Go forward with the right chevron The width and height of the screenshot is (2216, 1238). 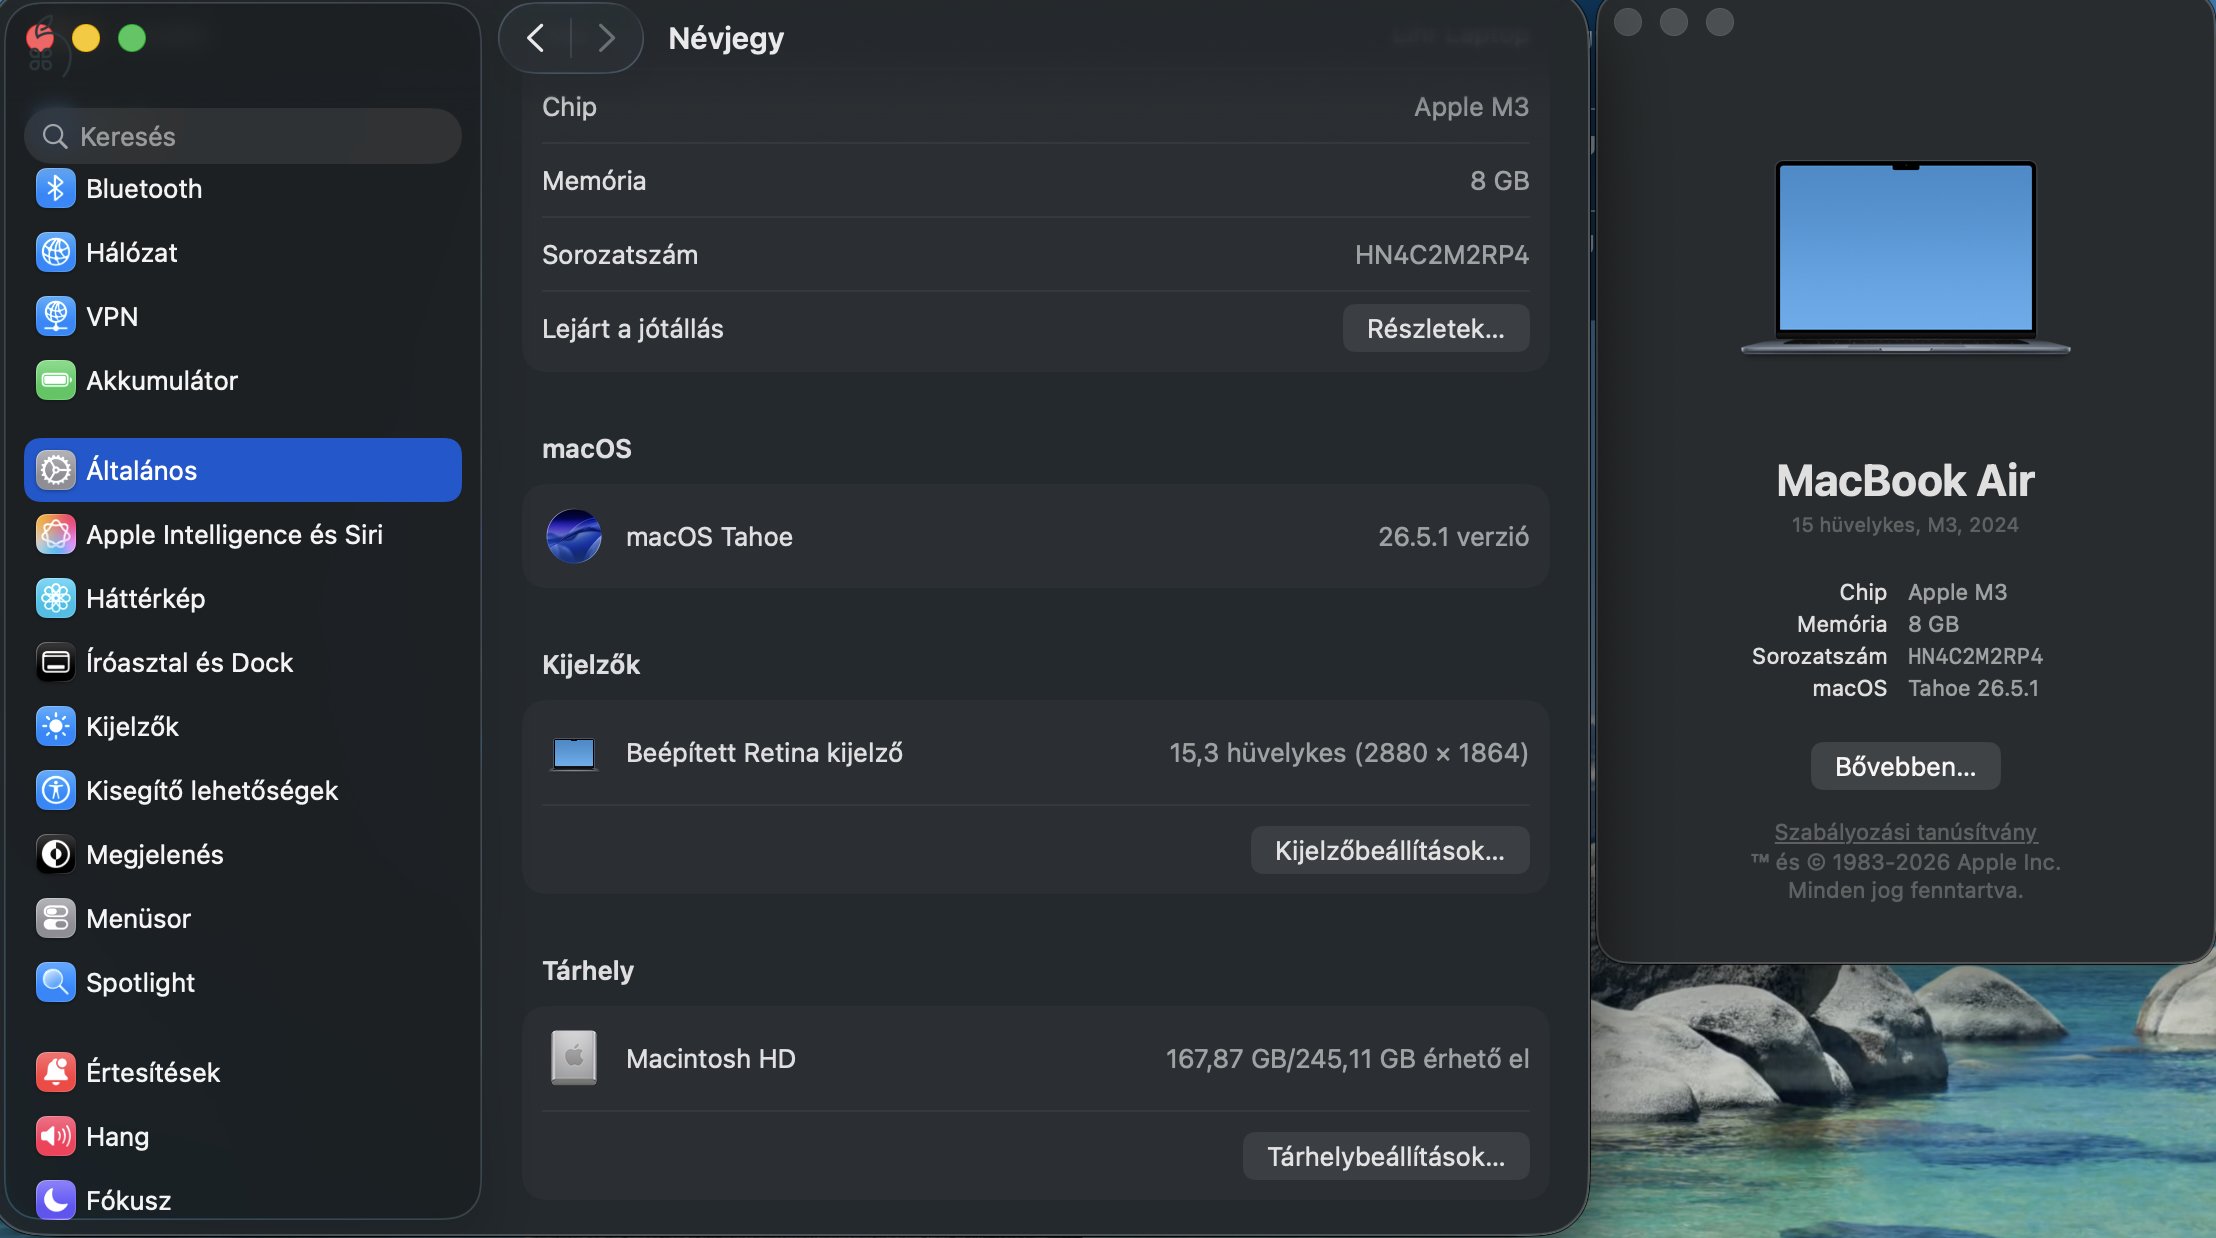point(605,38)
